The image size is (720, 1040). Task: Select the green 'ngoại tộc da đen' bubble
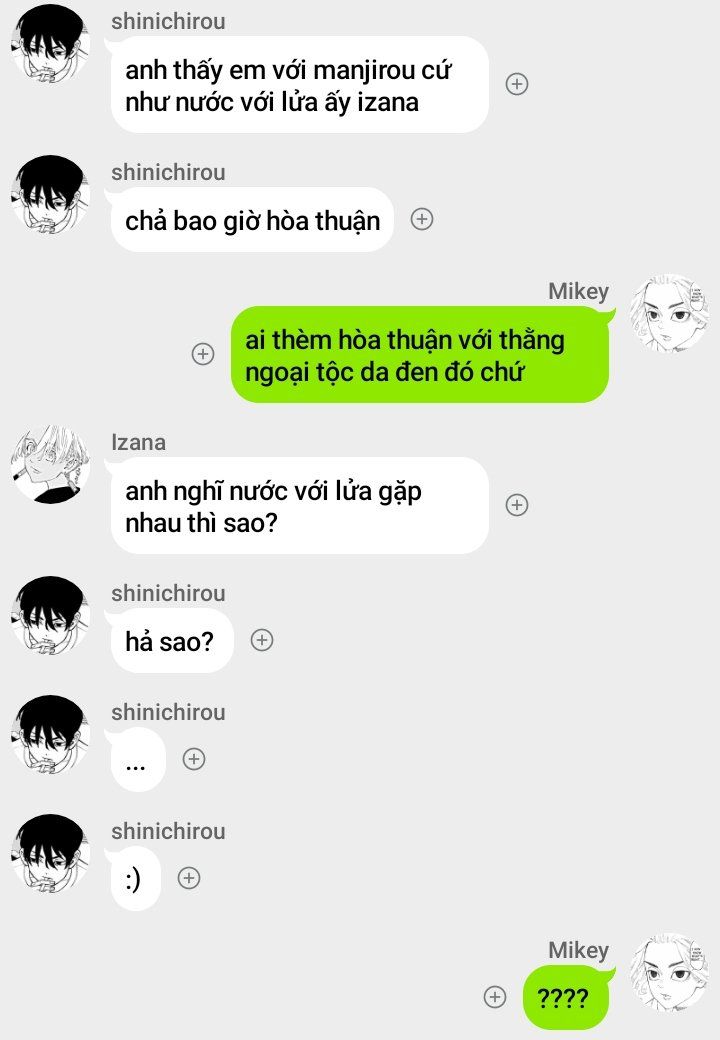click(x=420, y=355)
